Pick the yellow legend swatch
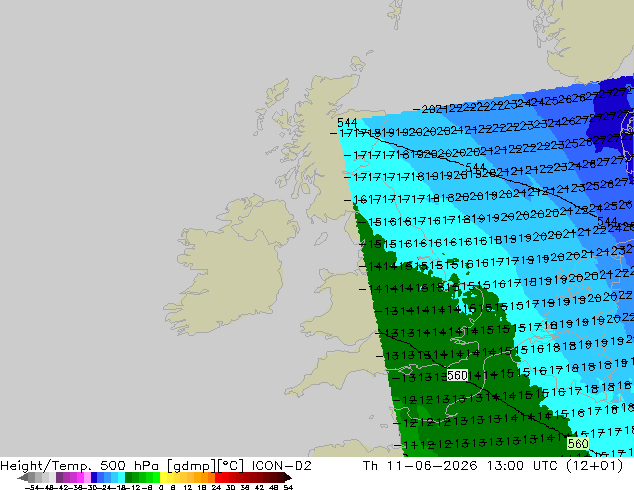Viewport: 634px width, 490px height. tap(163, 477)
